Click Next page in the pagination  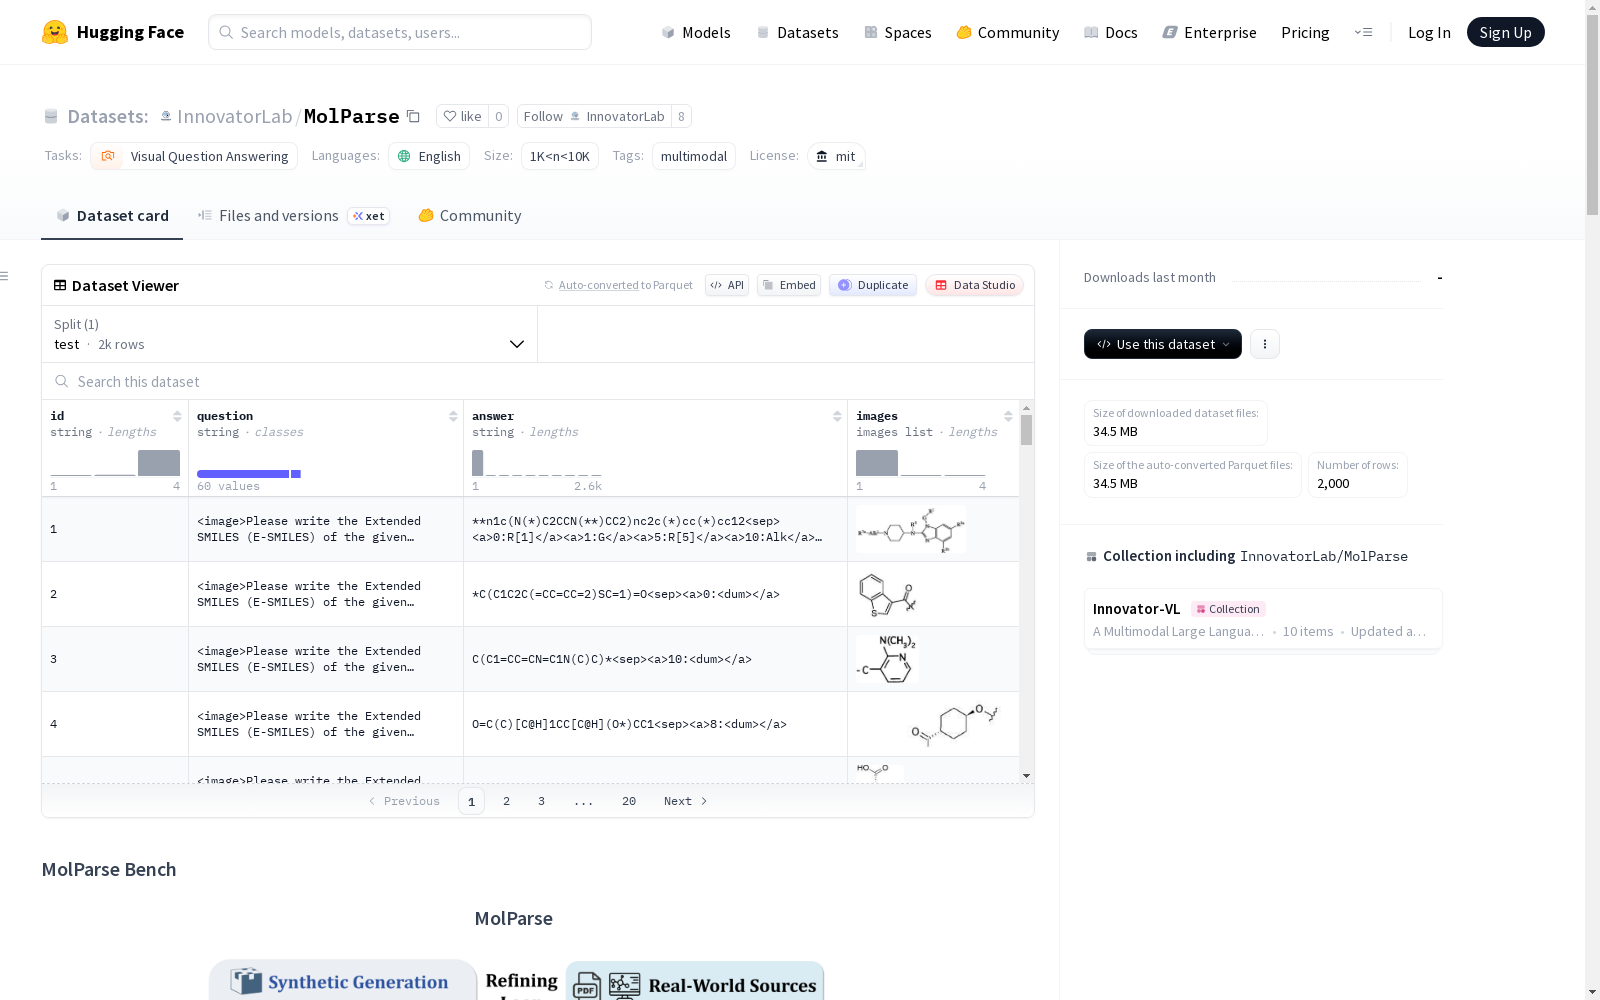[686, 801]
